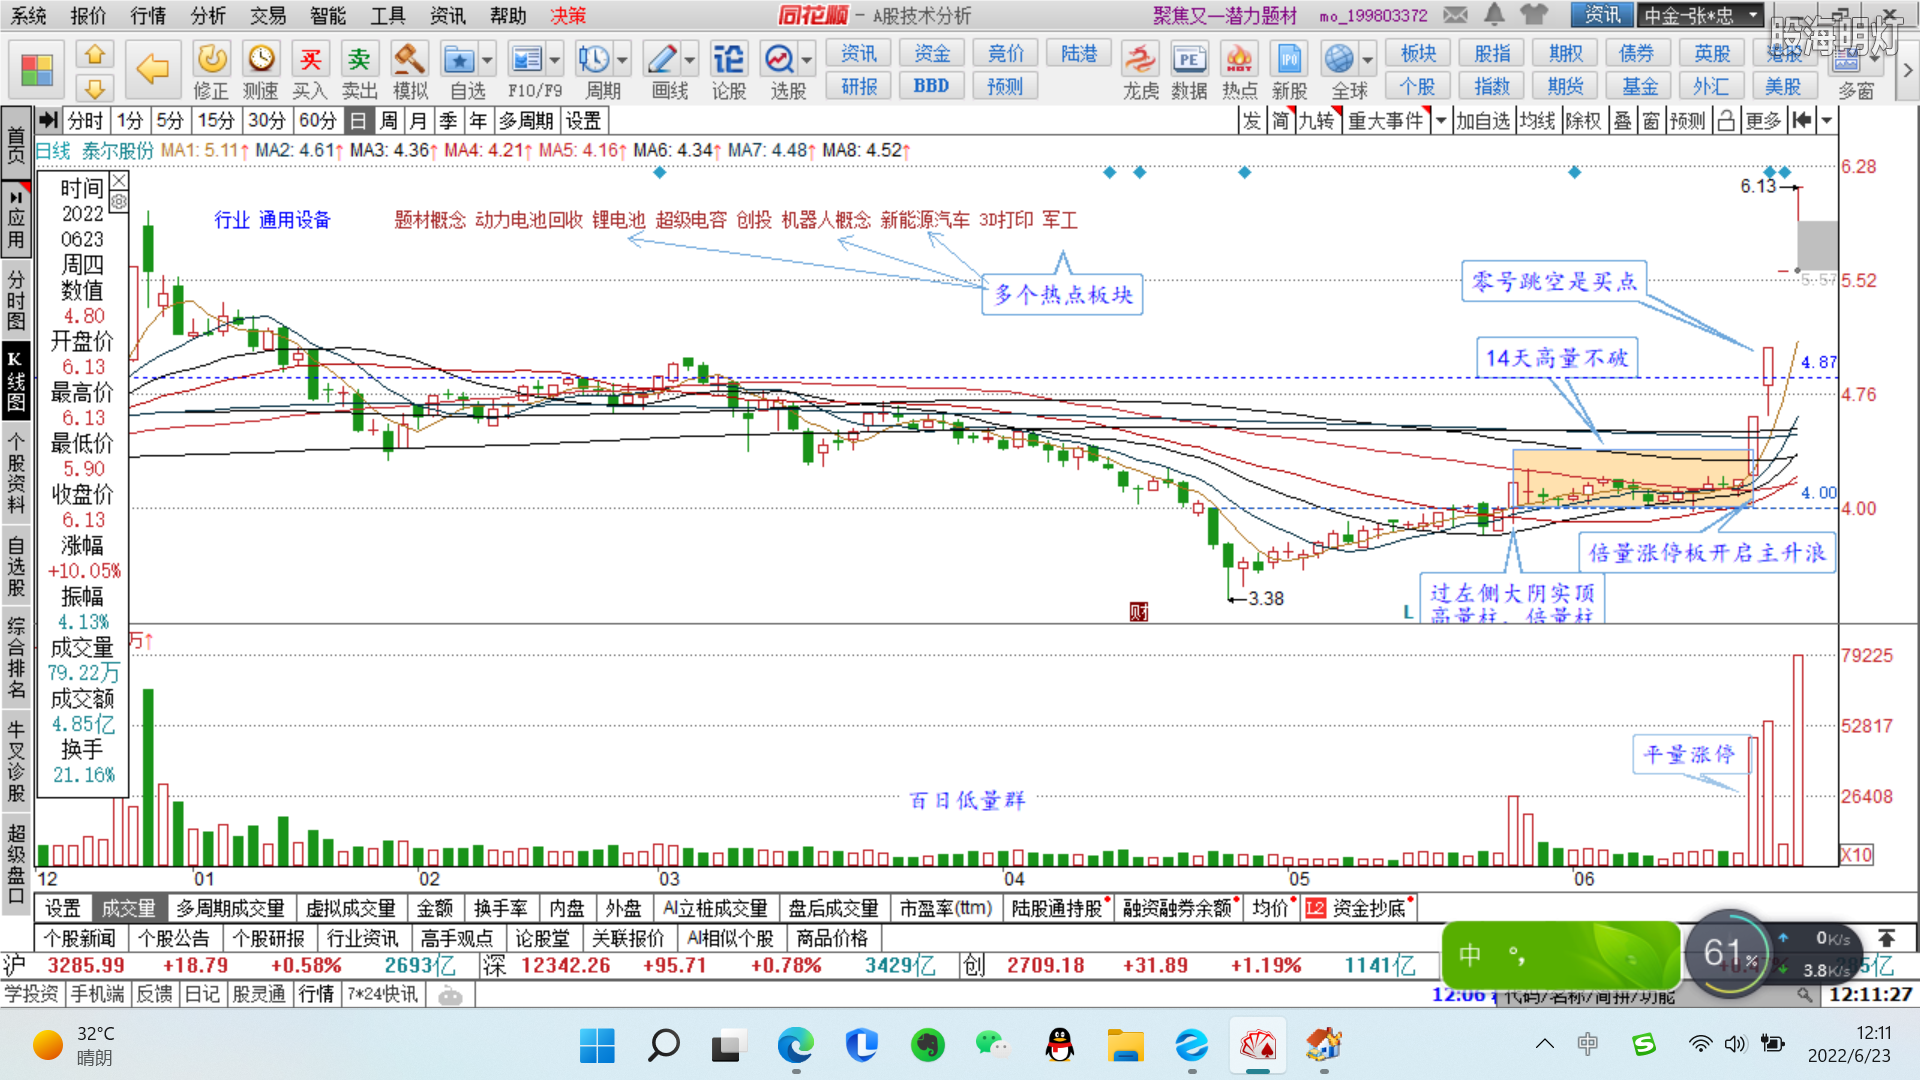
Task: Open the 交易 menu
Action: (x=268, y=15)
